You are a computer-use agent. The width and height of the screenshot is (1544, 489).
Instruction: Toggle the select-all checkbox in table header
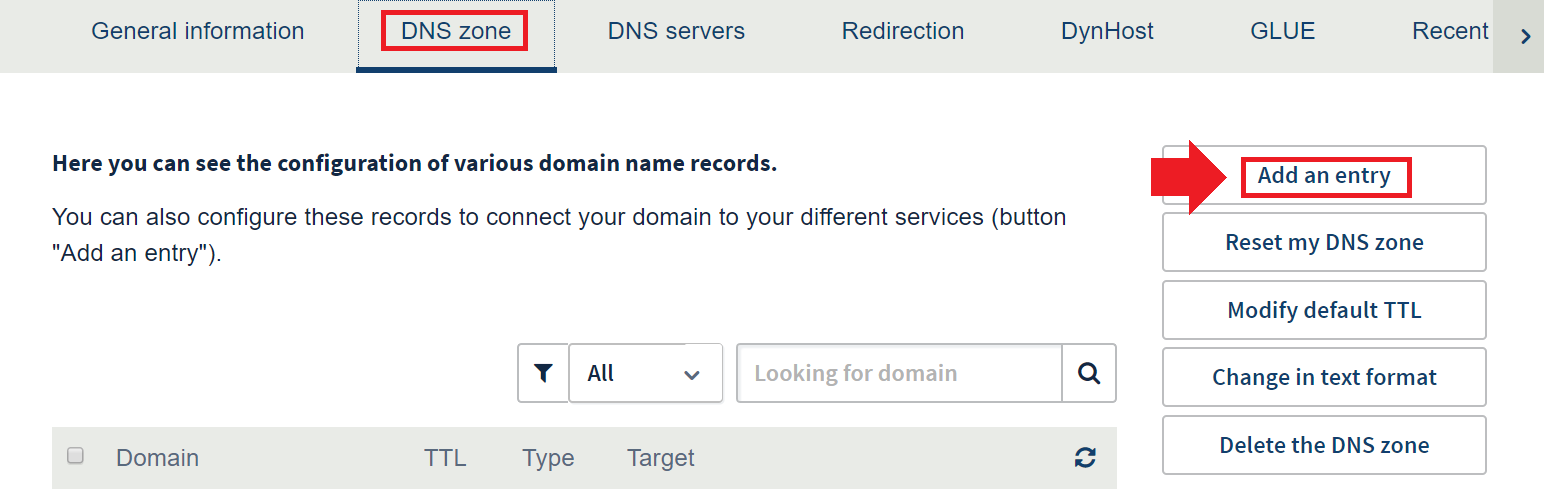point(75,456)
